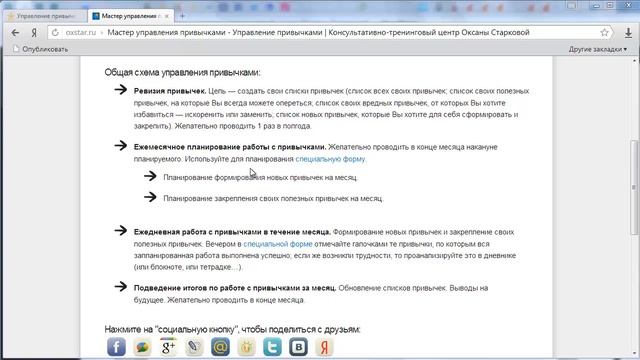This screenshot has height=360, width=640.
Task: Bookmark the page with the star icon
Action: coord(604,33)
